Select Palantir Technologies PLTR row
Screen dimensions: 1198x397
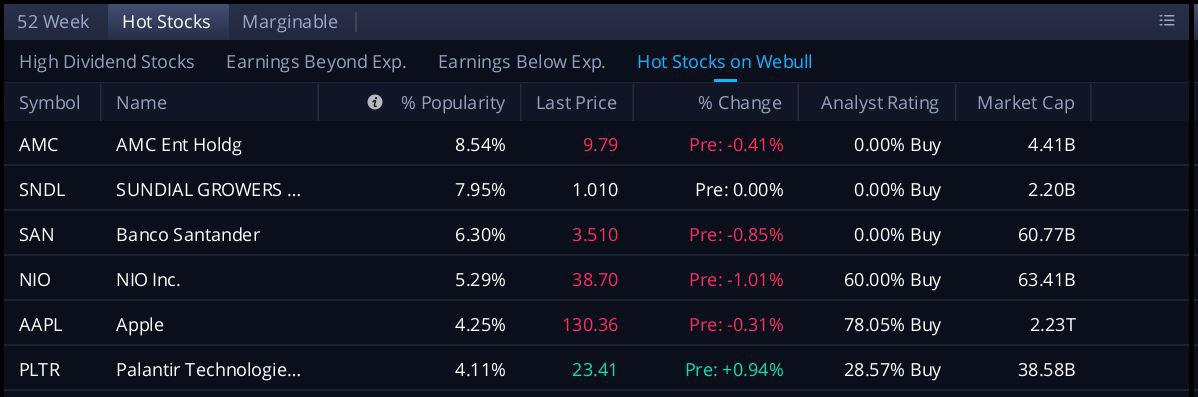[x=599, y=370]
